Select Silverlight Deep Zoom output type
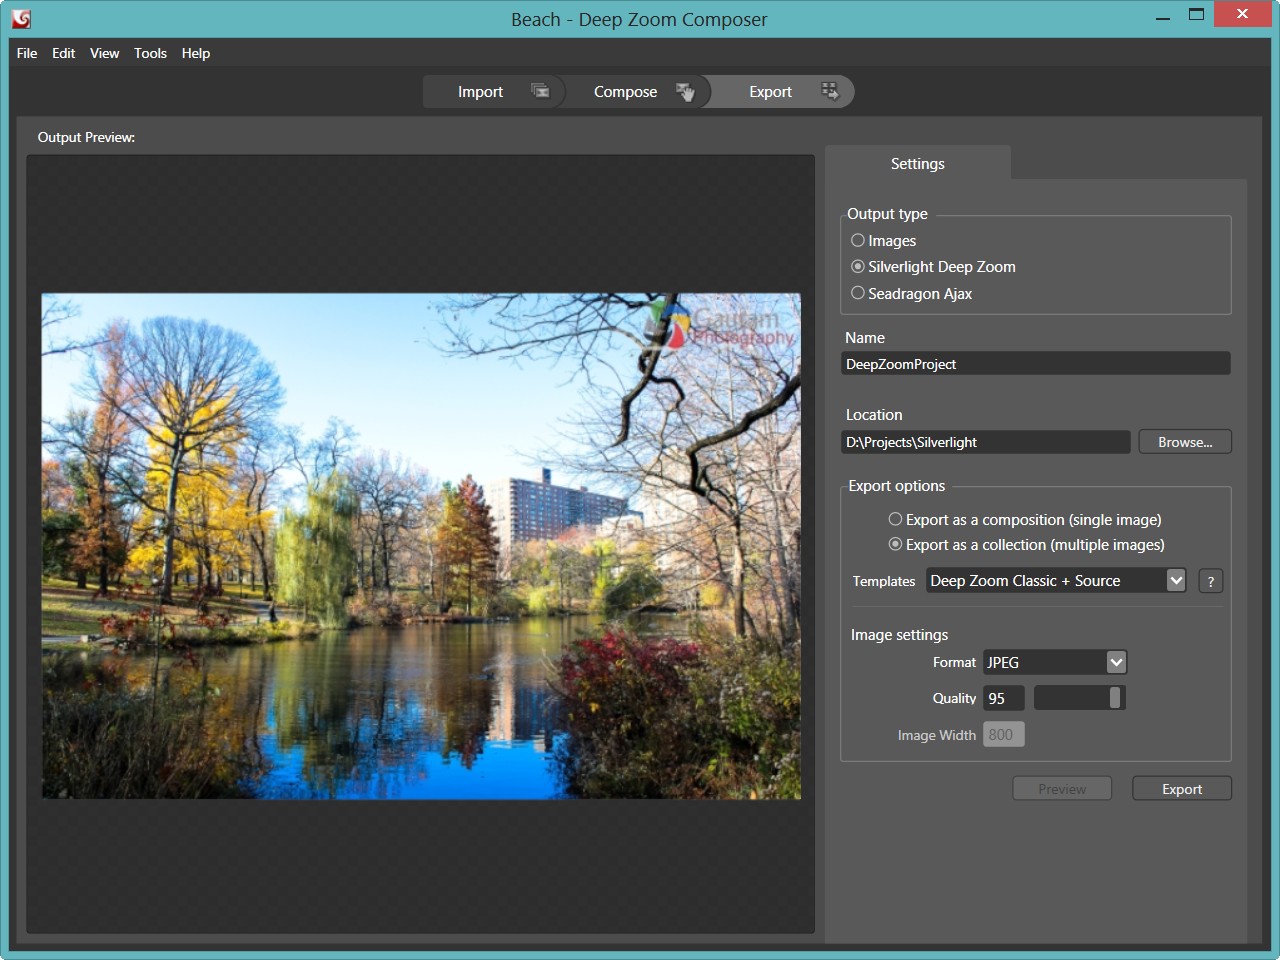The image size is (1280, 960). [x=857, y=267]
